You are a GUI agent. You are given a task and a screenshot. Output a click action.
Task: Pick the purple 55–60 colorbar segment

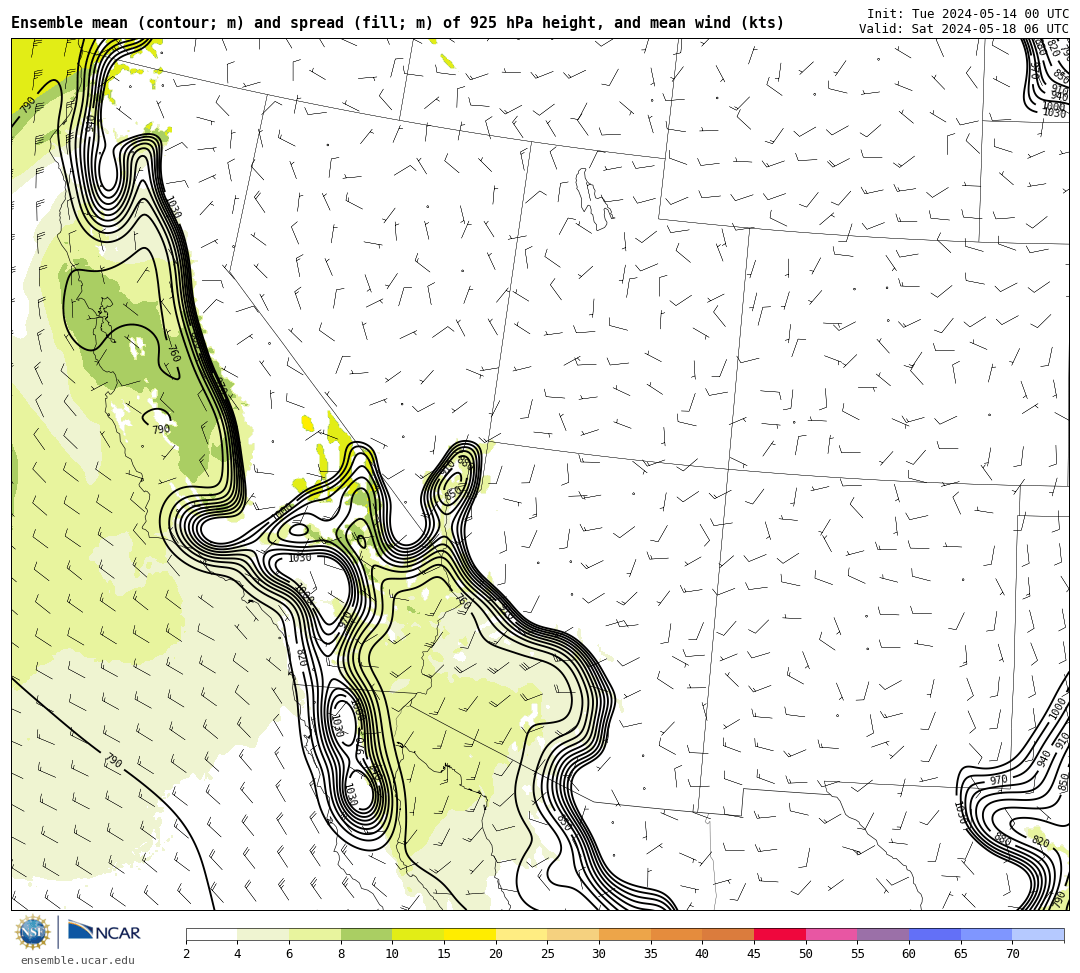coord(883,934)
